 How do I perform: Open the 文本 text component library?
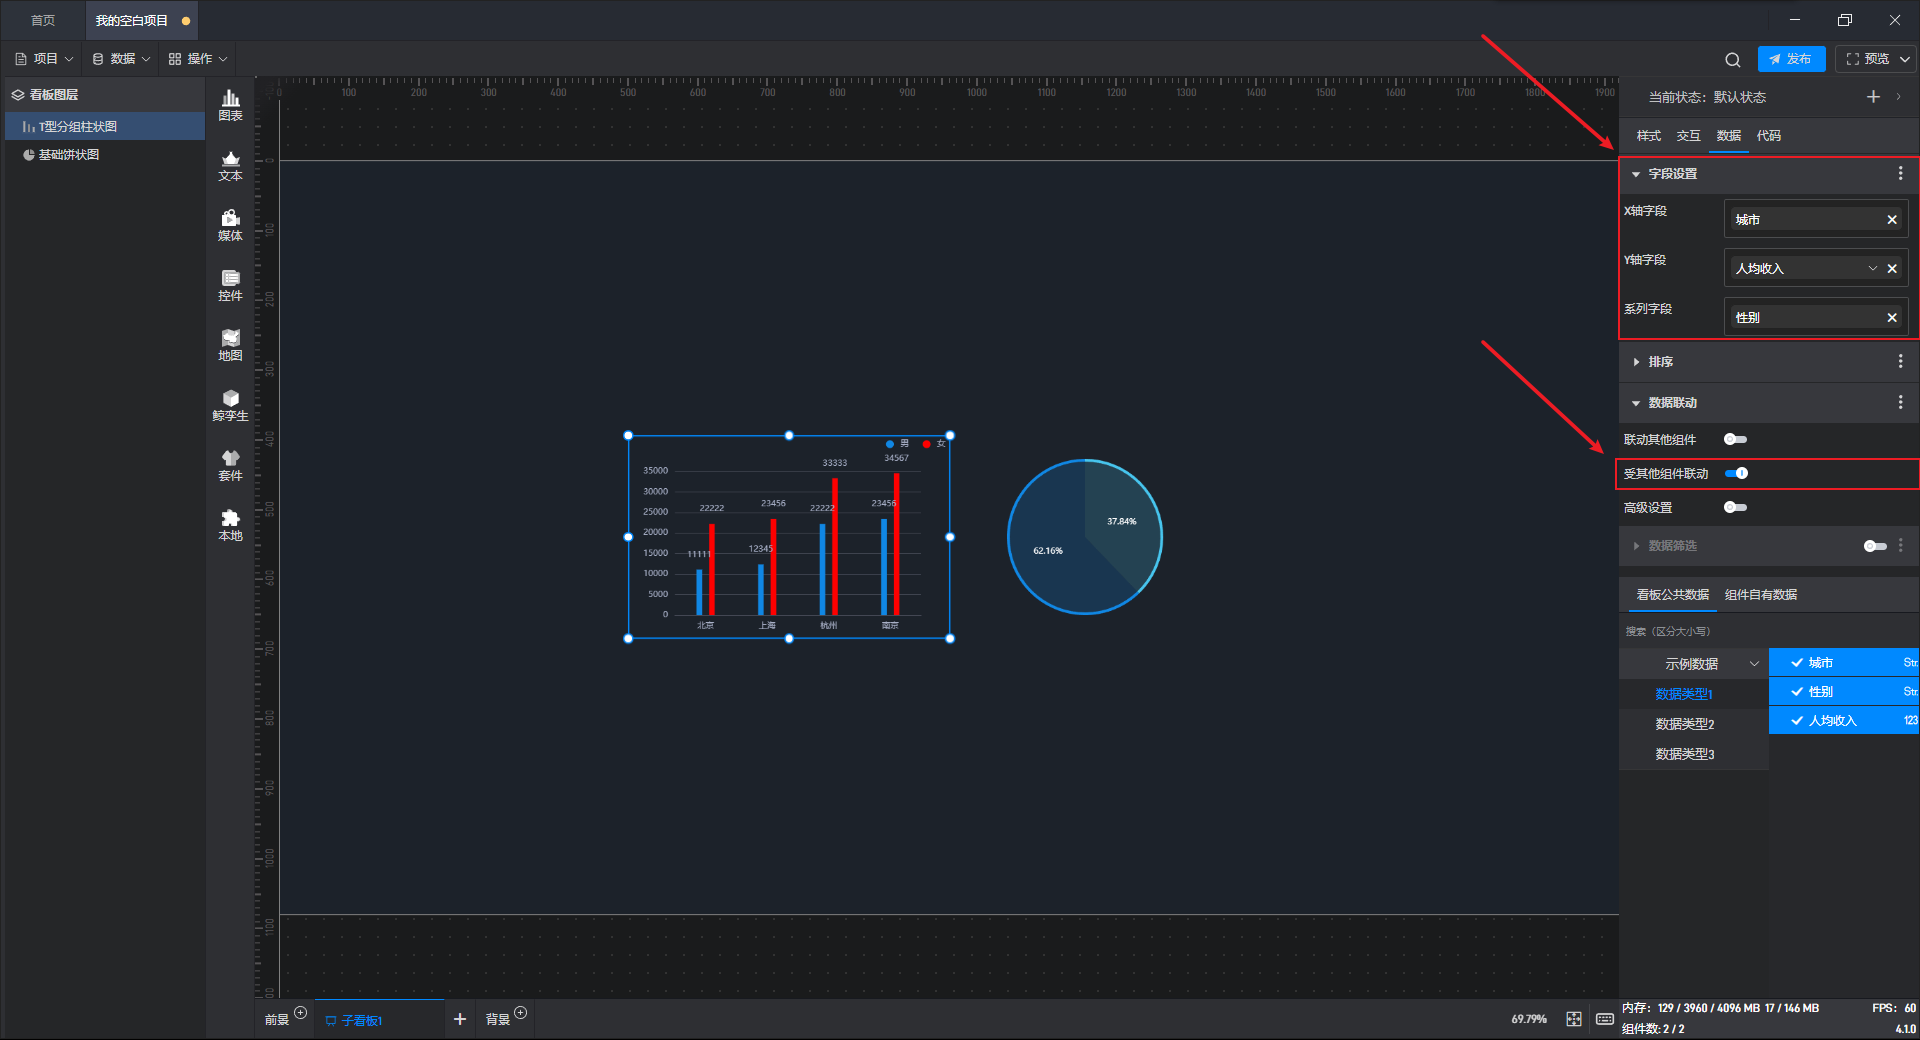[230, 165]
